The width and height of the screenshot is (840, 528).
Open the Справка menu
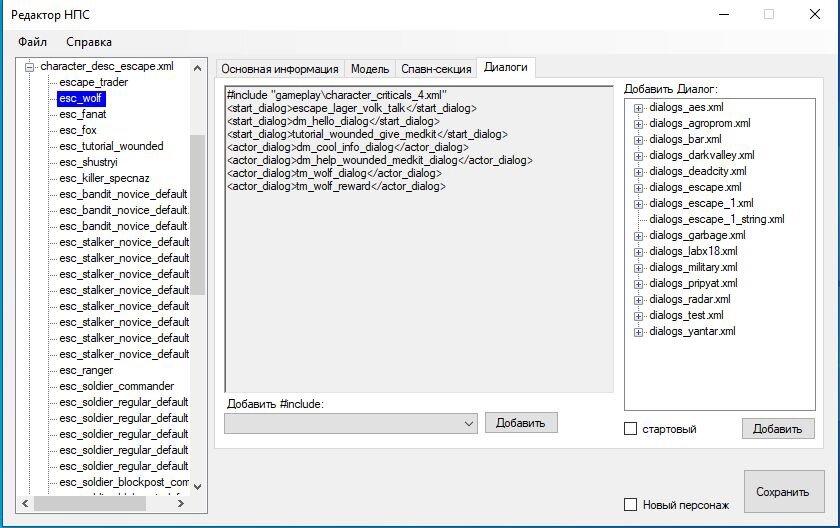tap(89, 42)
